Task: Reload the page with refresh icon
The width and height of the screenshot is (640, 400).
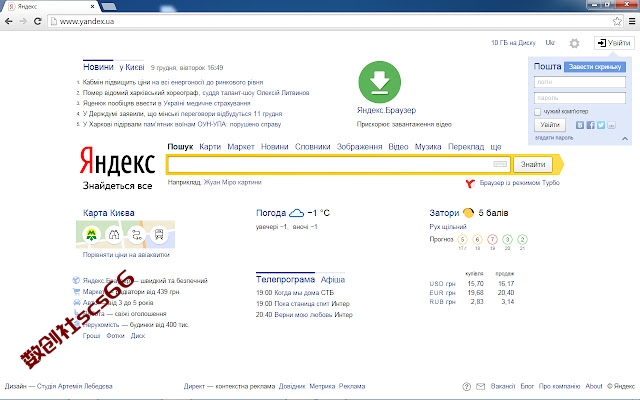Action: (x=38, y=21)
